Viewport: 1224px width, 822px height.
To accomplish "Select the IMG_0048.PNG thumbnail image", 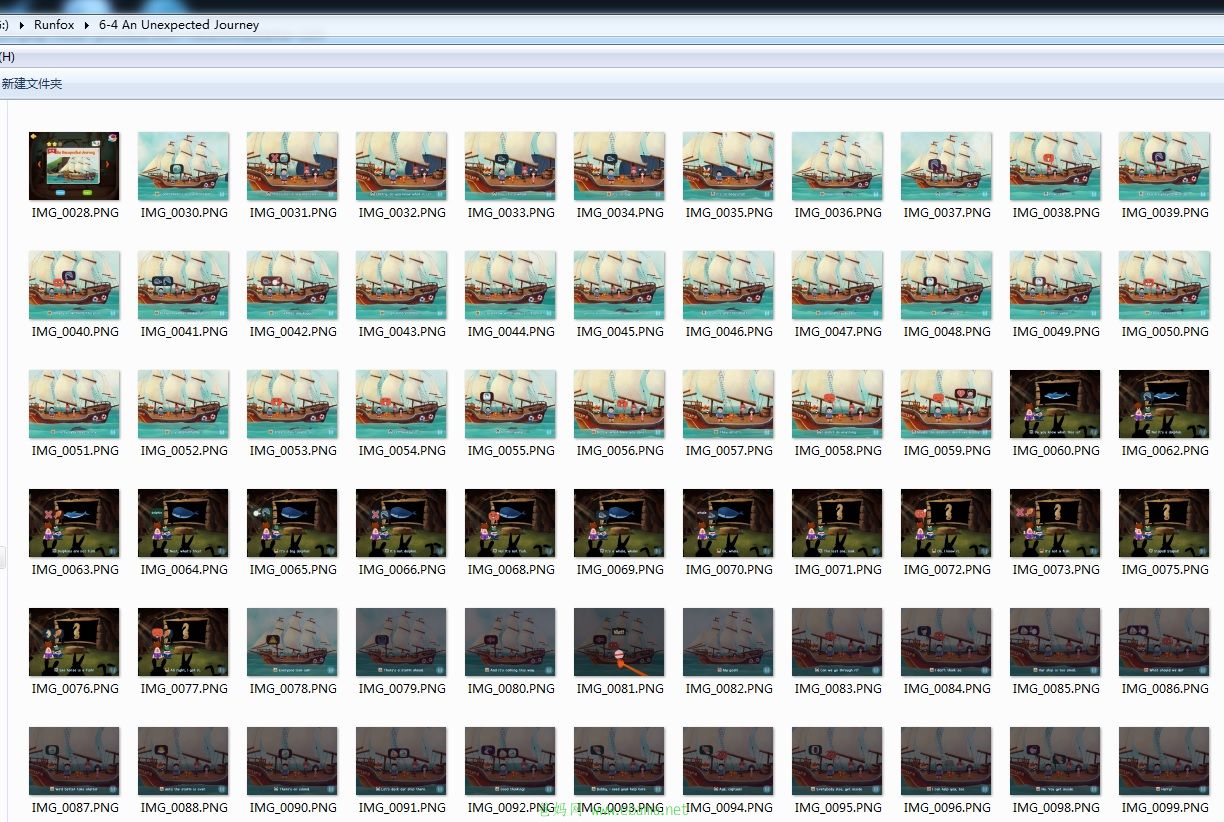I will 946,285.
